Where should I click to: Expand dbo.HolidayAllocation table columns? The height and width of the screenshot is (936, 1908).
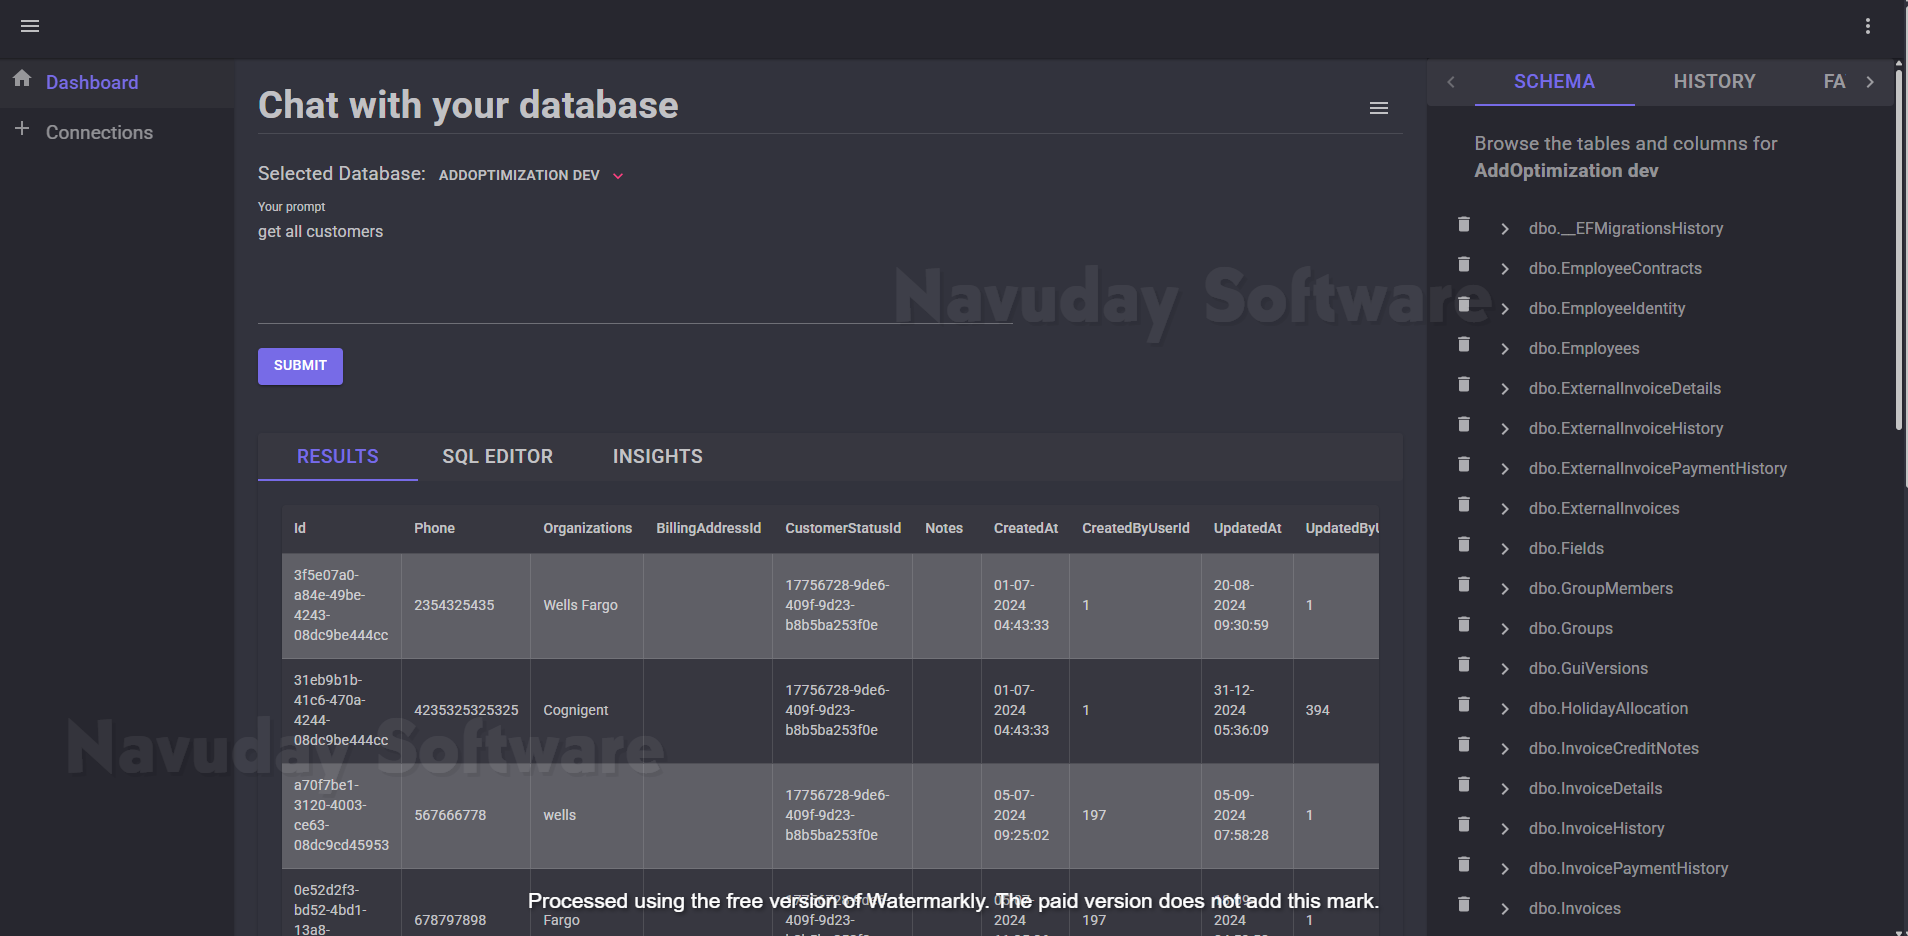click(x=1504, y=709)
